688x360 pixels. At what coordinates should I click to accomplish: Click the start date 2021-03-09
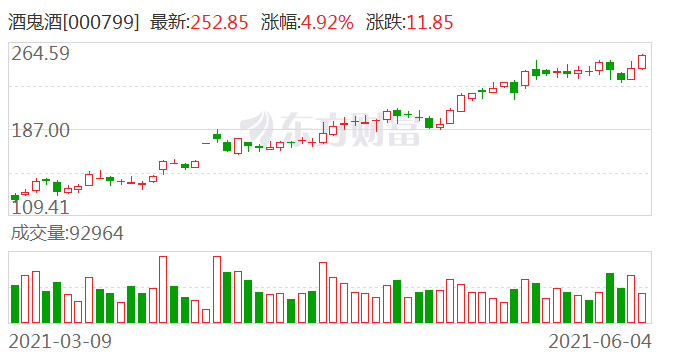[x=60, y=341]
